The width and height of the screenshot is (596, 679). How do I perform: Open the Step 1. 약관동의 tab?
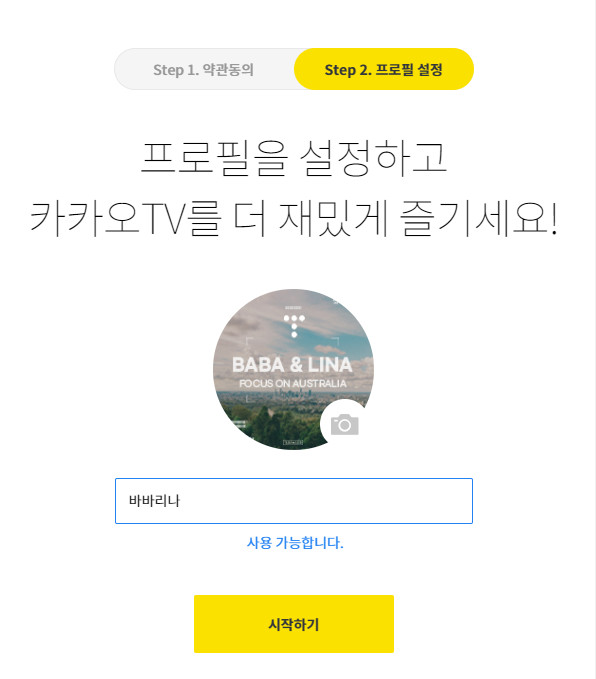[x=204, y=69]
